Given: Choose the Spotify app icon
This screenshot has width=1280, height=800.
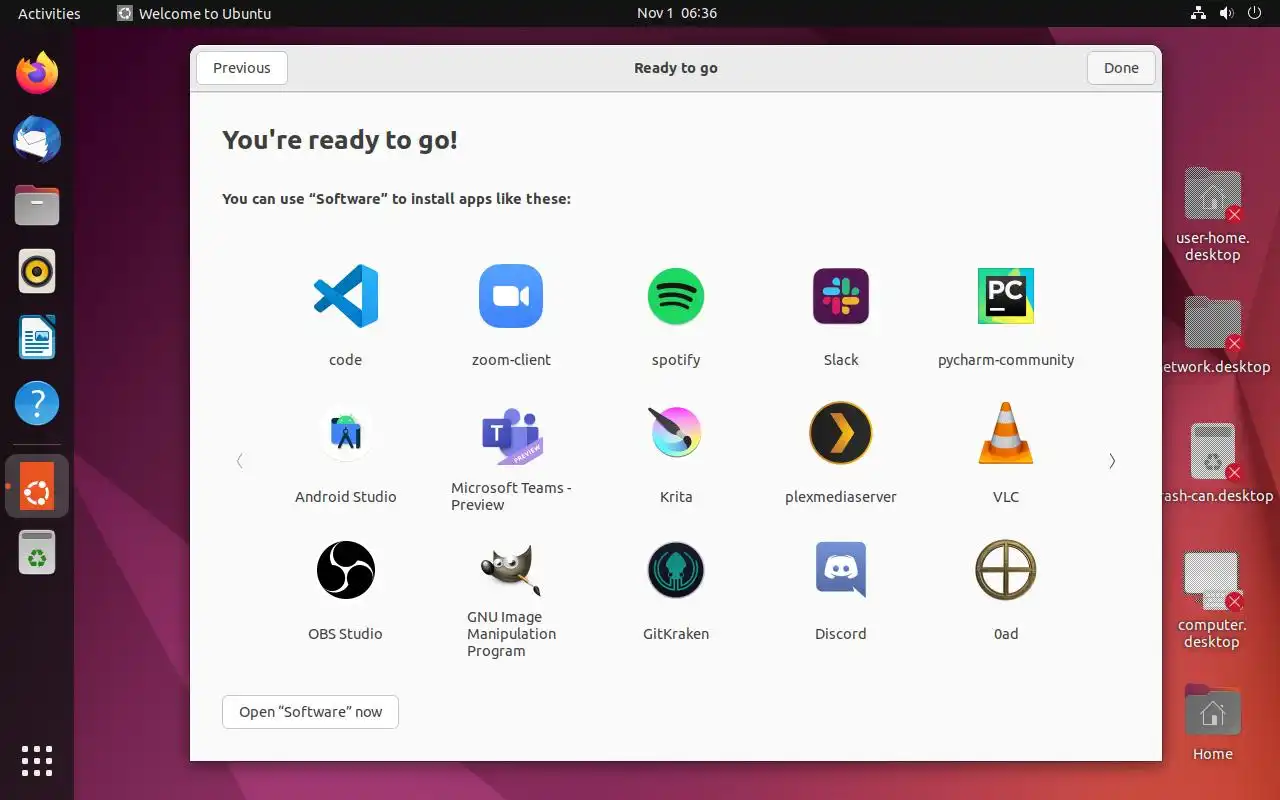Looking at the screenshot, I should point(676,296).
